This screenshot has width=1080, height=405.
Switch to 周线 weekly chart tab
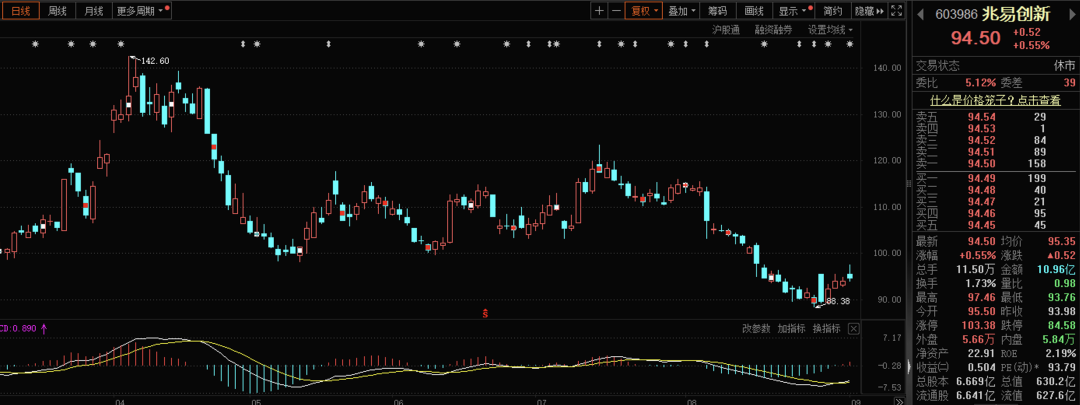click(57, 11)
